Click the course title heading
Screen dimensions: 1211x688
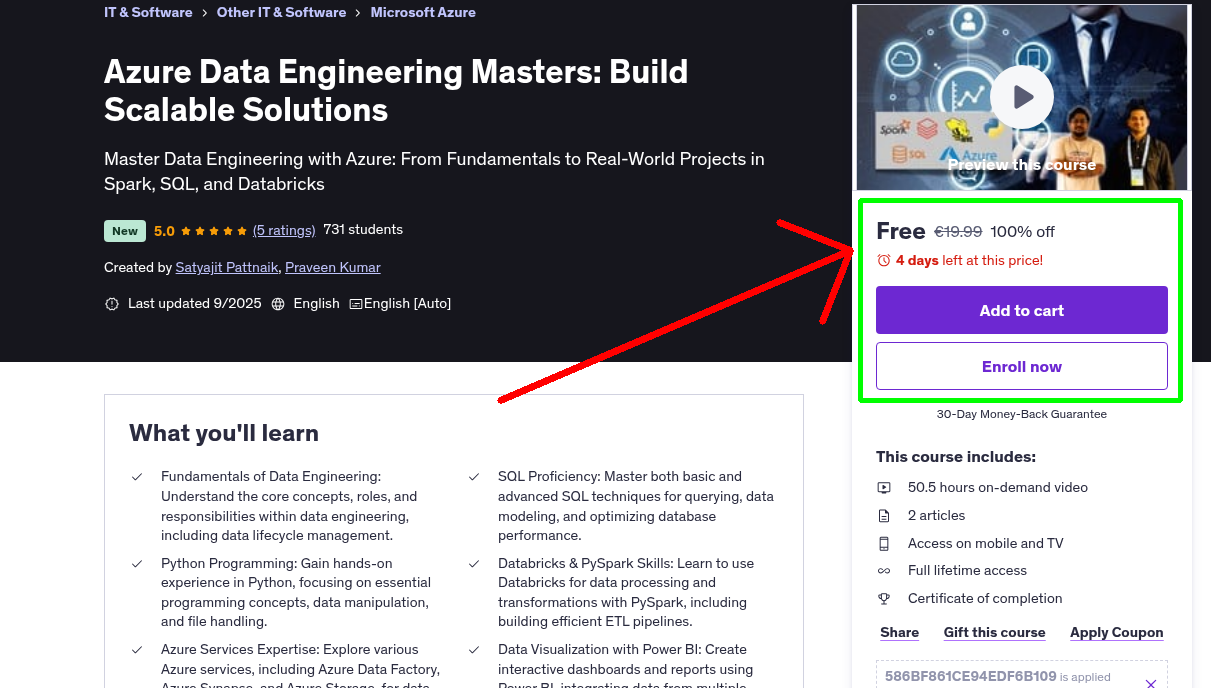(396, 90)
